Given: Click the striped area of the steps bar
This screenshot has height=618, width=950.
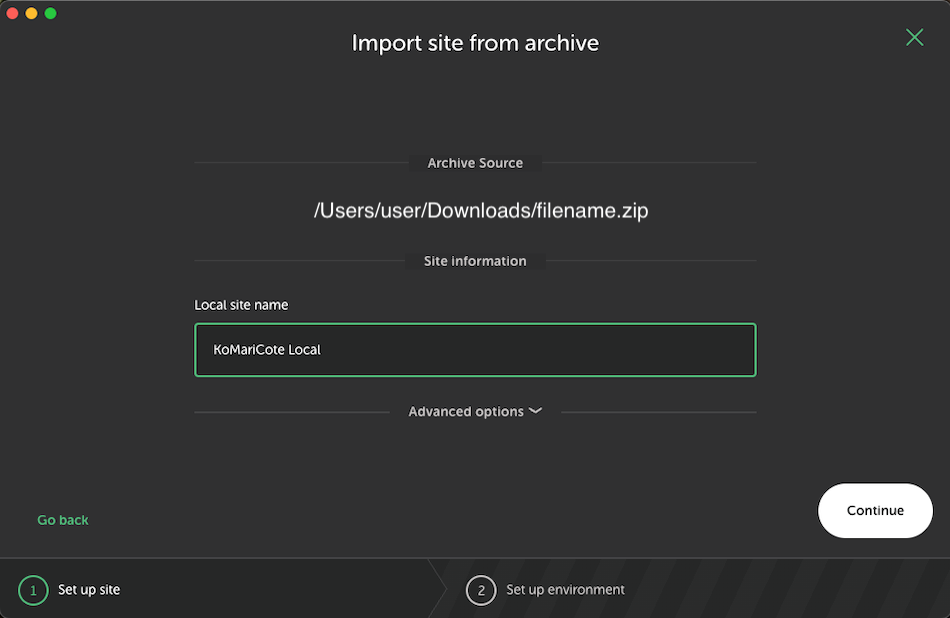Looking at the screenshot, I should point(800,590).
